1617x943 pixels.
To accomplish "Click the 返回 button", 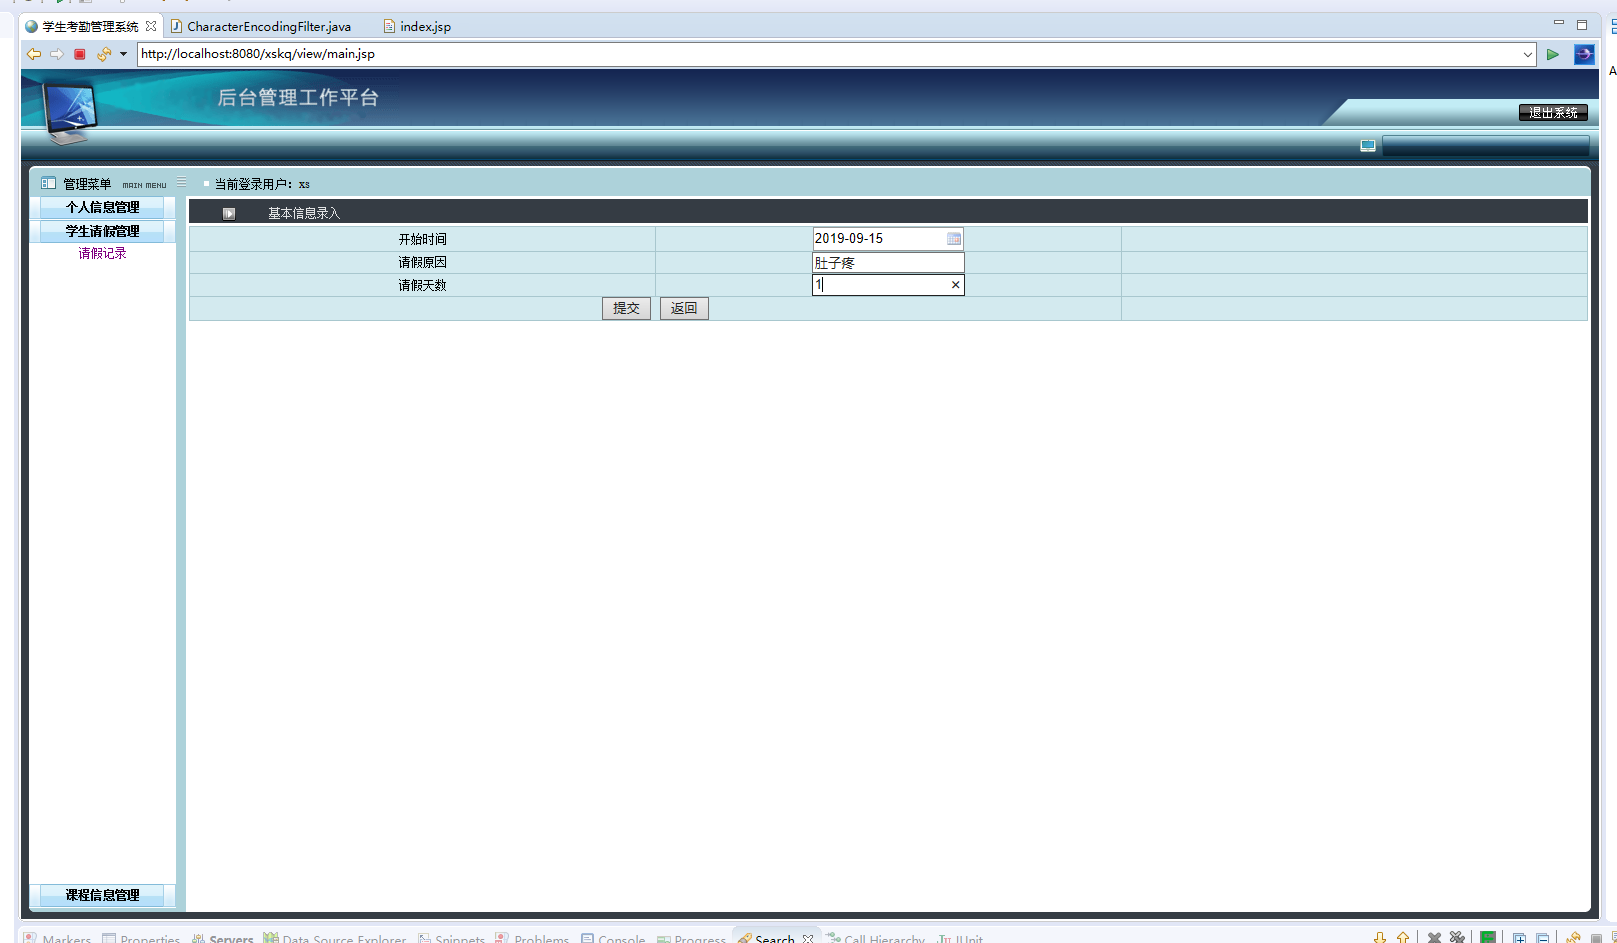I will coord(684,308).
